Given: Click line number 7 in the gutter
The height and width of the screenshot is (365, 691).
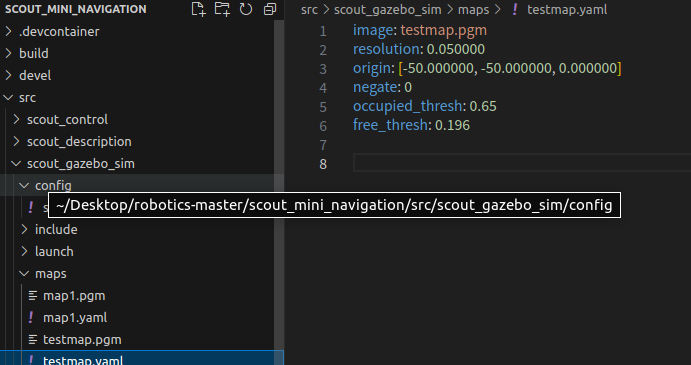Looking at the screenshot, I should 323,145.
